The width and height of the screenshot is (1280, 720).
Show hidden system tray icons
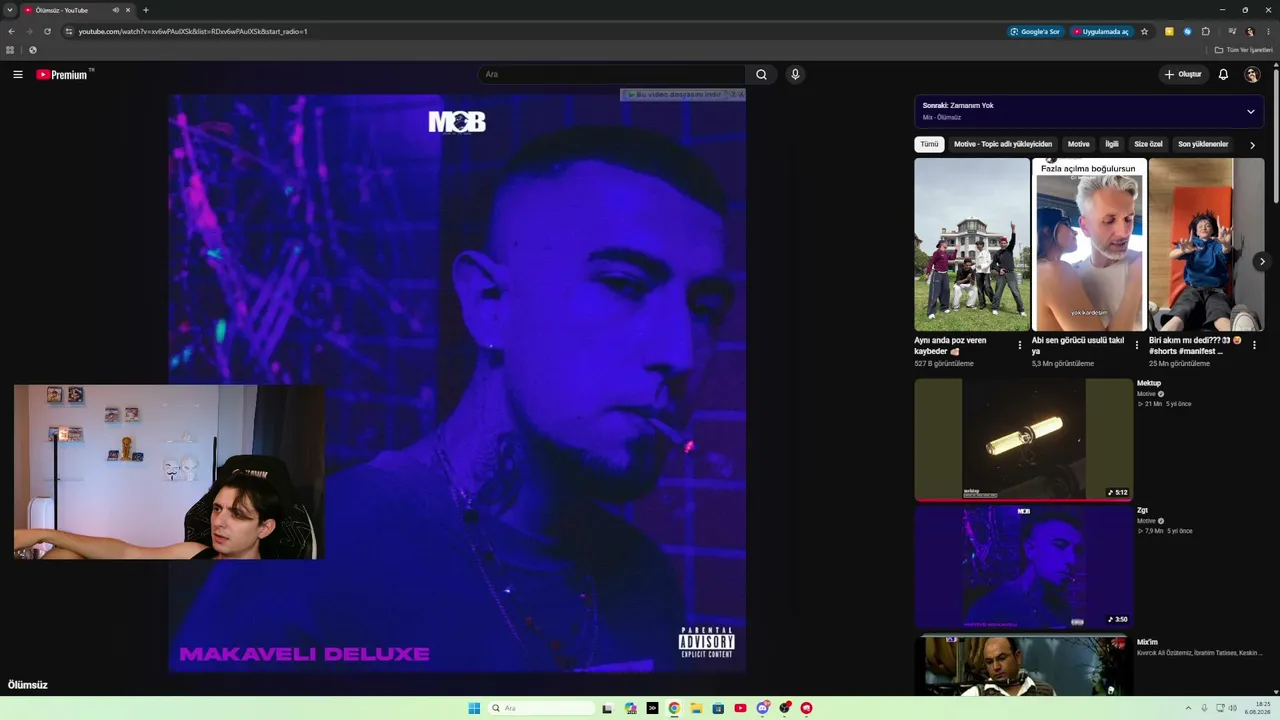point(1189,708)
